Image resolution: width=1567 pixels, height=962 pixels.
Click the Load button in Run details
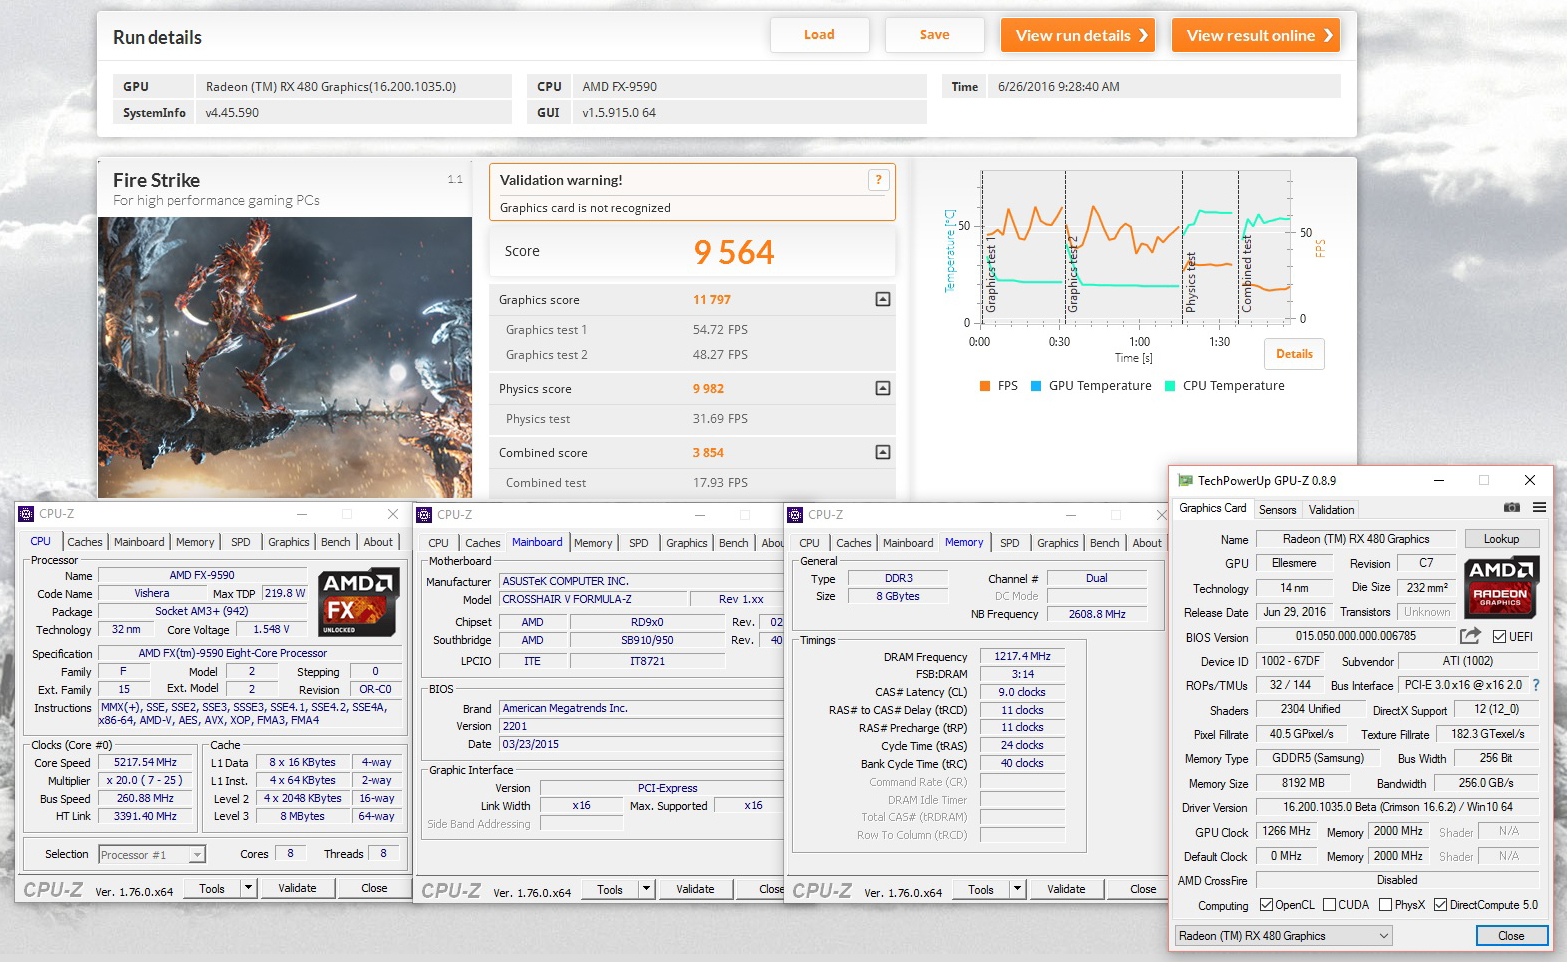[819, 35]
